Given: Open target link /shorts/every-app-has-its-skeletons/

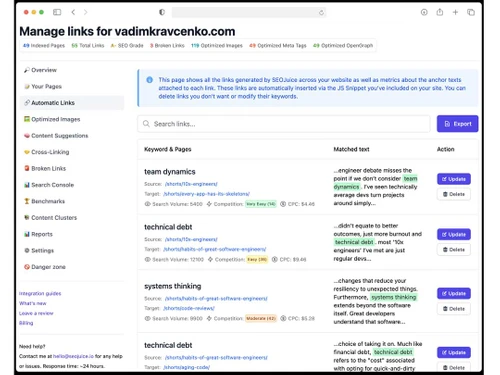Looking at the screenshot, I should pos(206,194).
